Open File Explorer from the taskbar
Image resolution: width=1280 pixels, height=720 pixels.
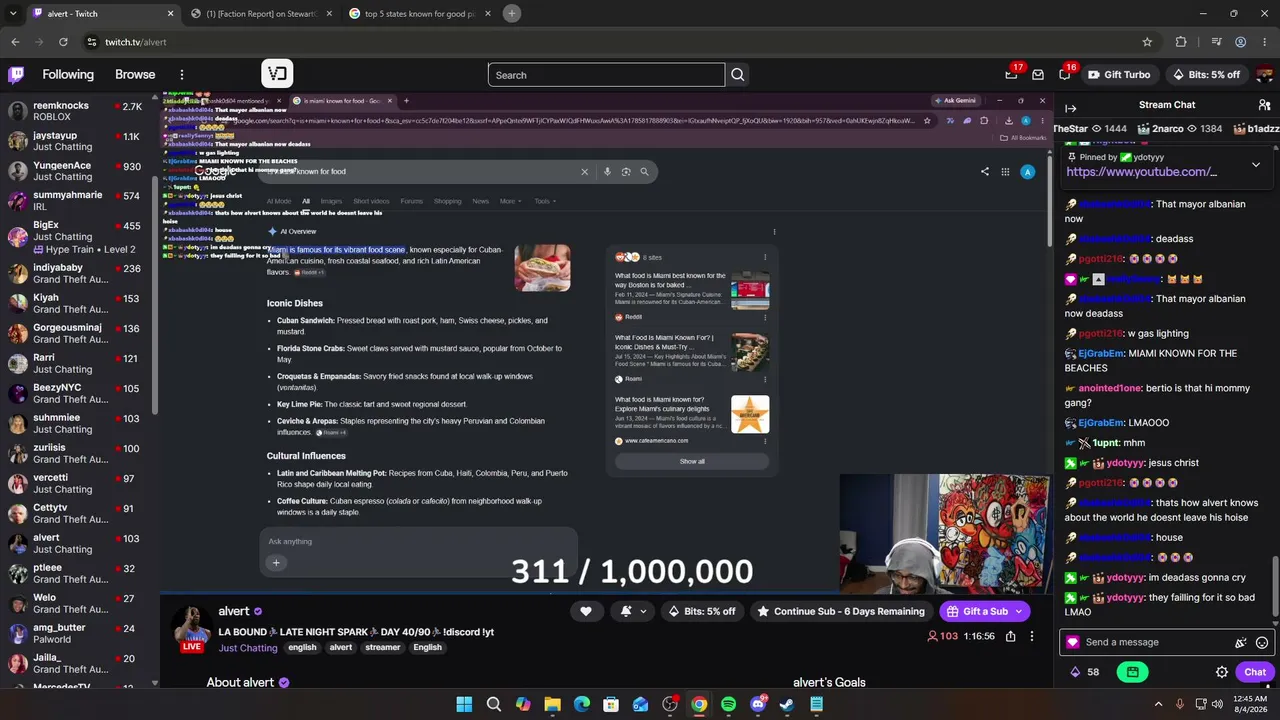click(552, 704)
